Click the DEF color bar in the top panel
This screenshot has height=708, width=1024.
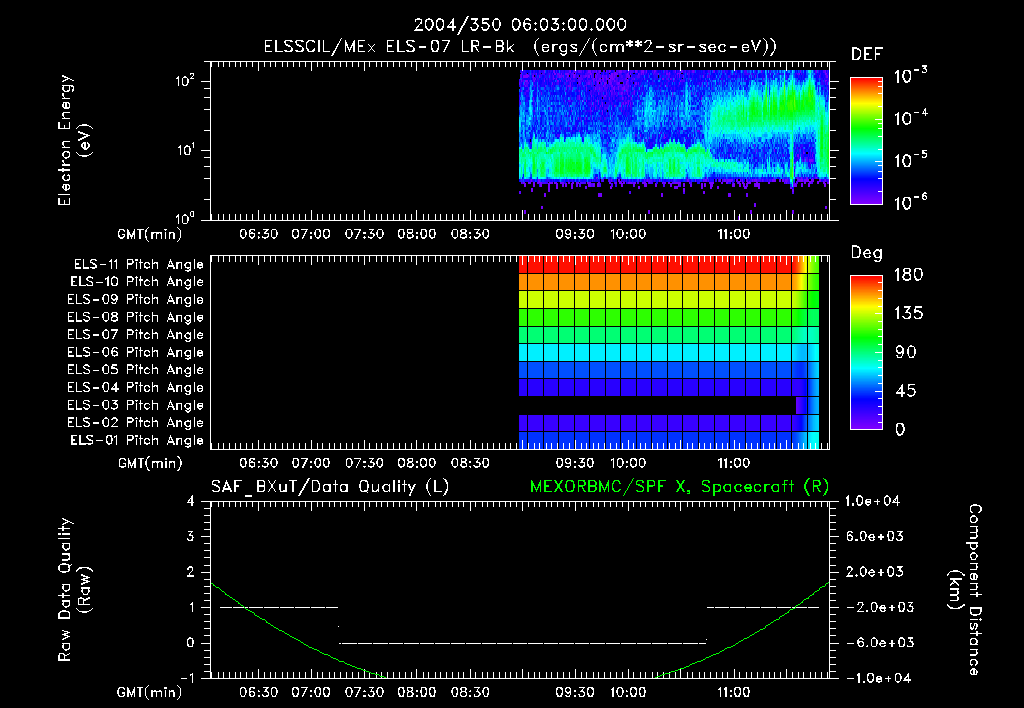point(866,141)
